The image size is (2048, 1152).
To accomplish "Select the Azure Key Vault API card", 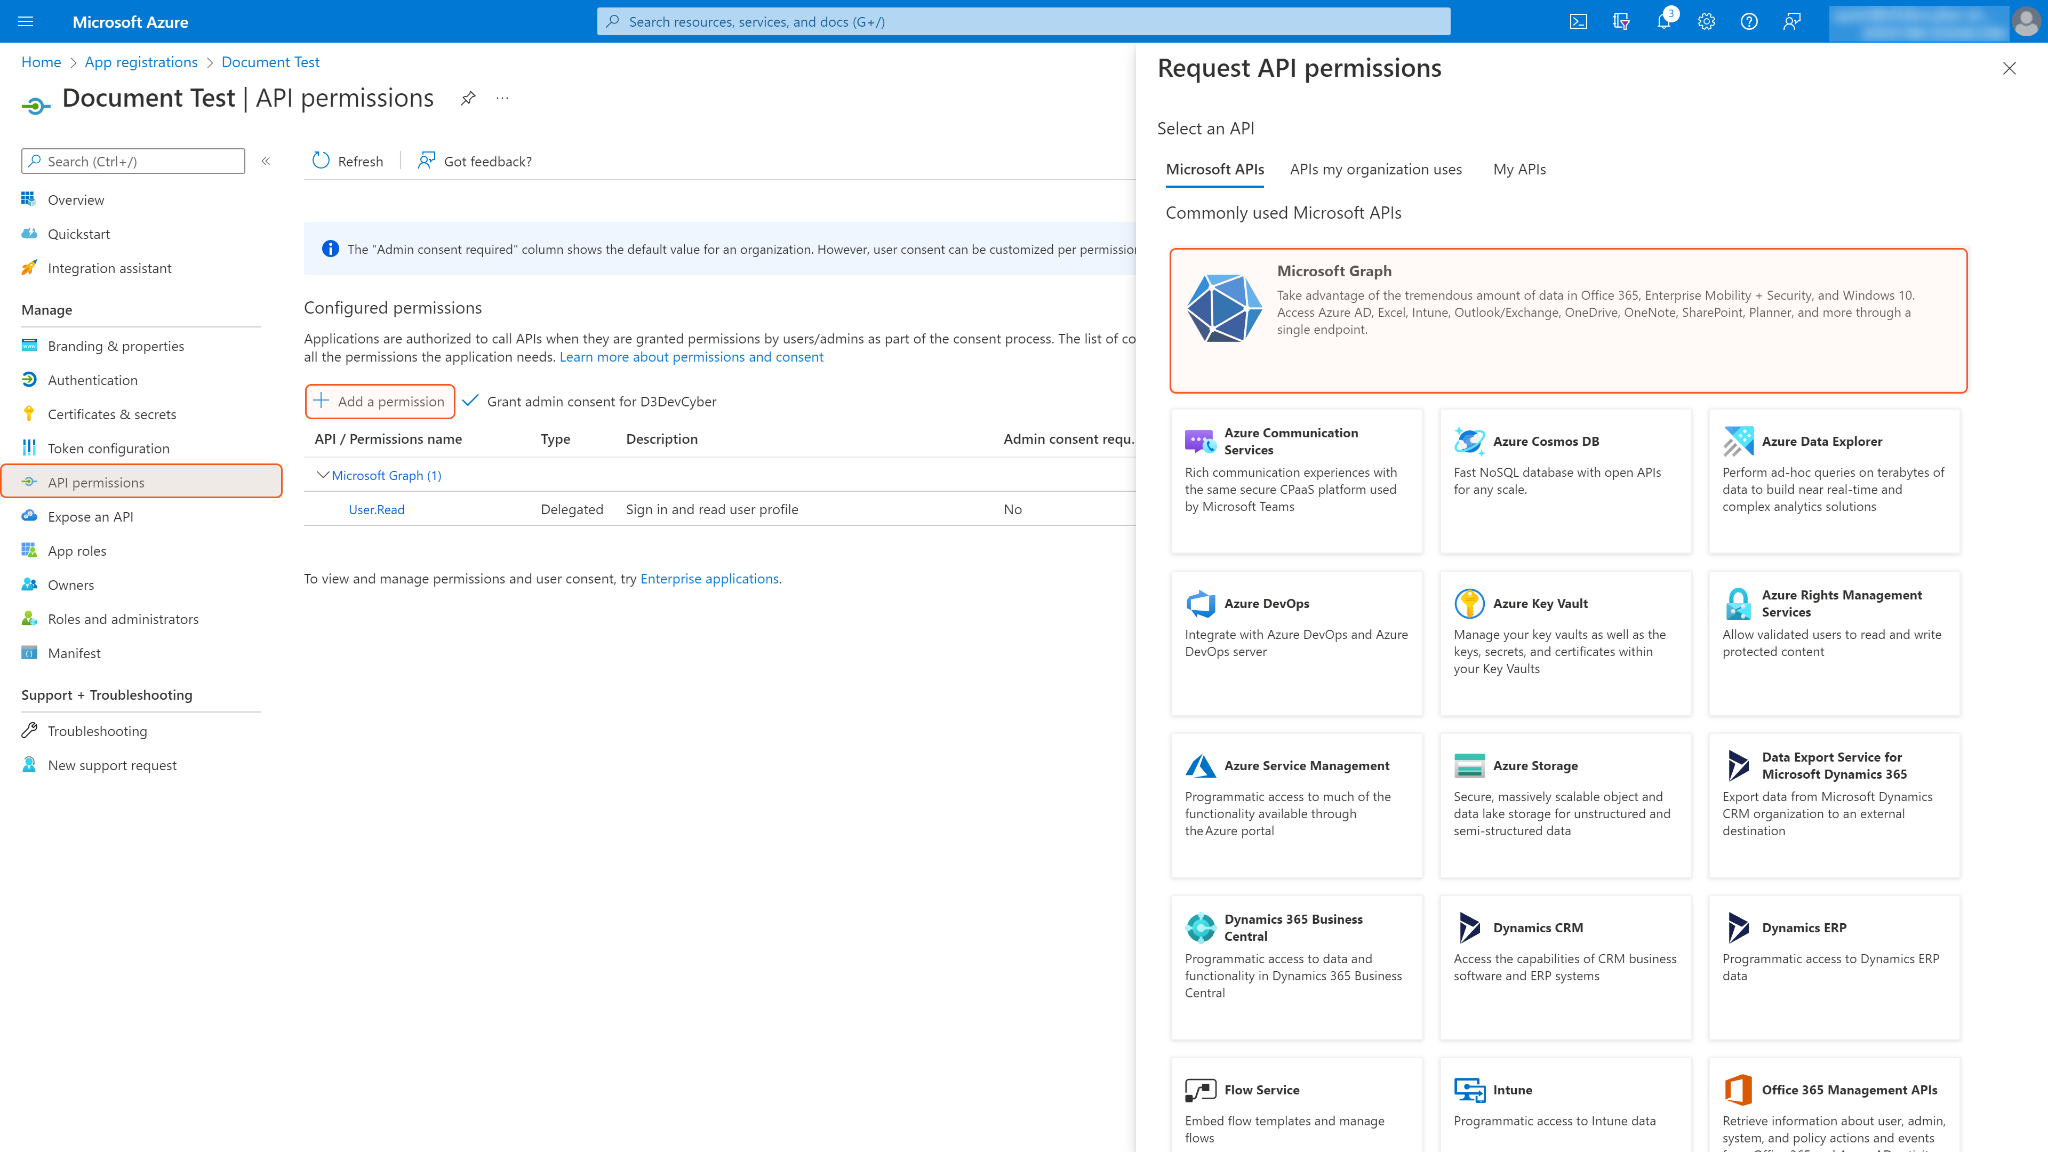I will pyautogui.click(x=1565, y=642).
